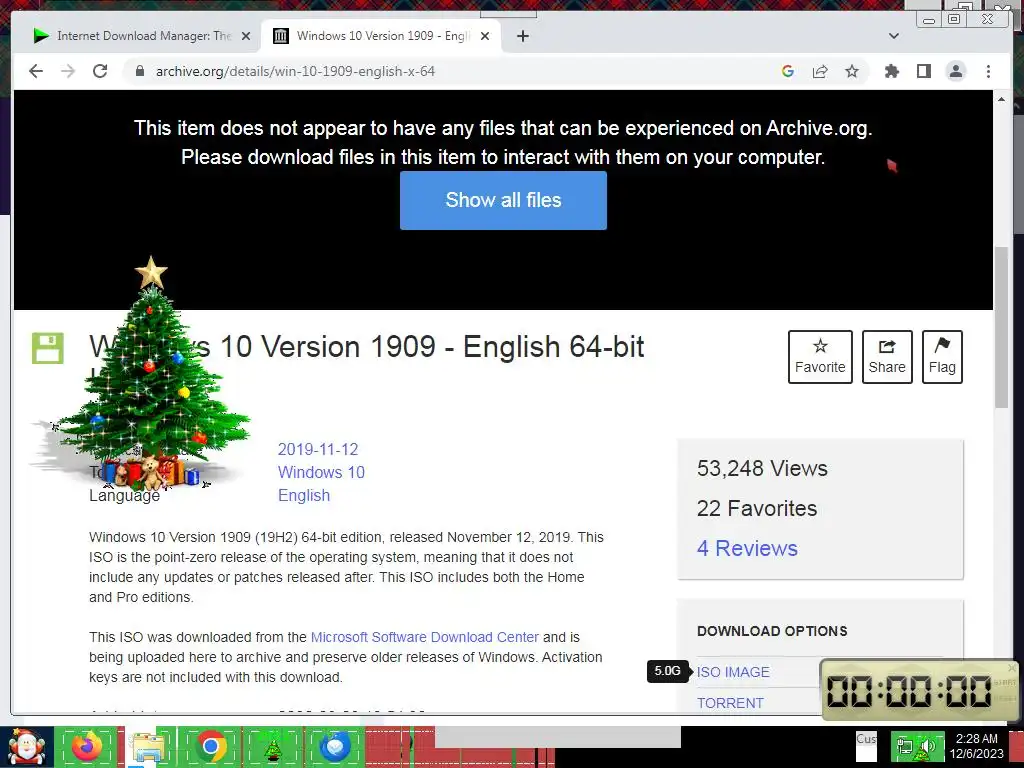1024x768 pixels.
Task: Switch to Chrome in the taskbar
Action: 211,746
